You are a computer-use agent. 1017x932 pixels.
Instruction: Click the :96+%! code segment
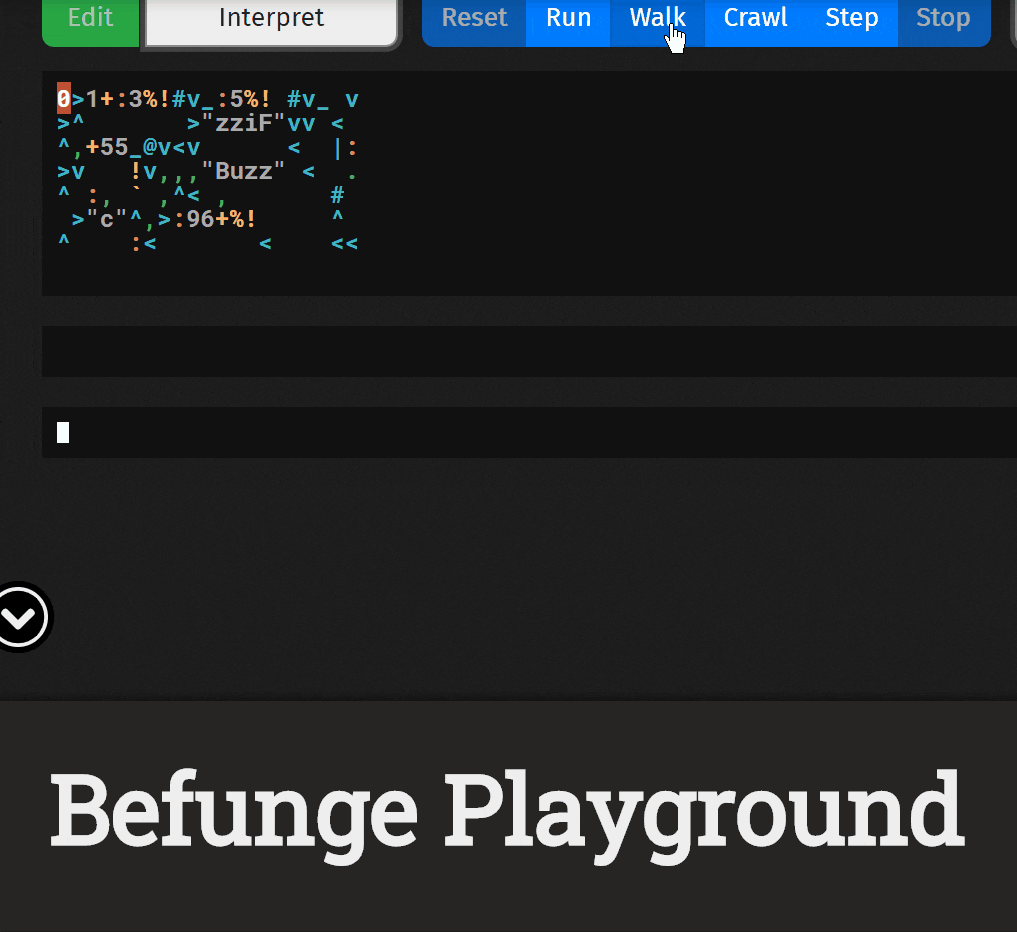point(215,219)
